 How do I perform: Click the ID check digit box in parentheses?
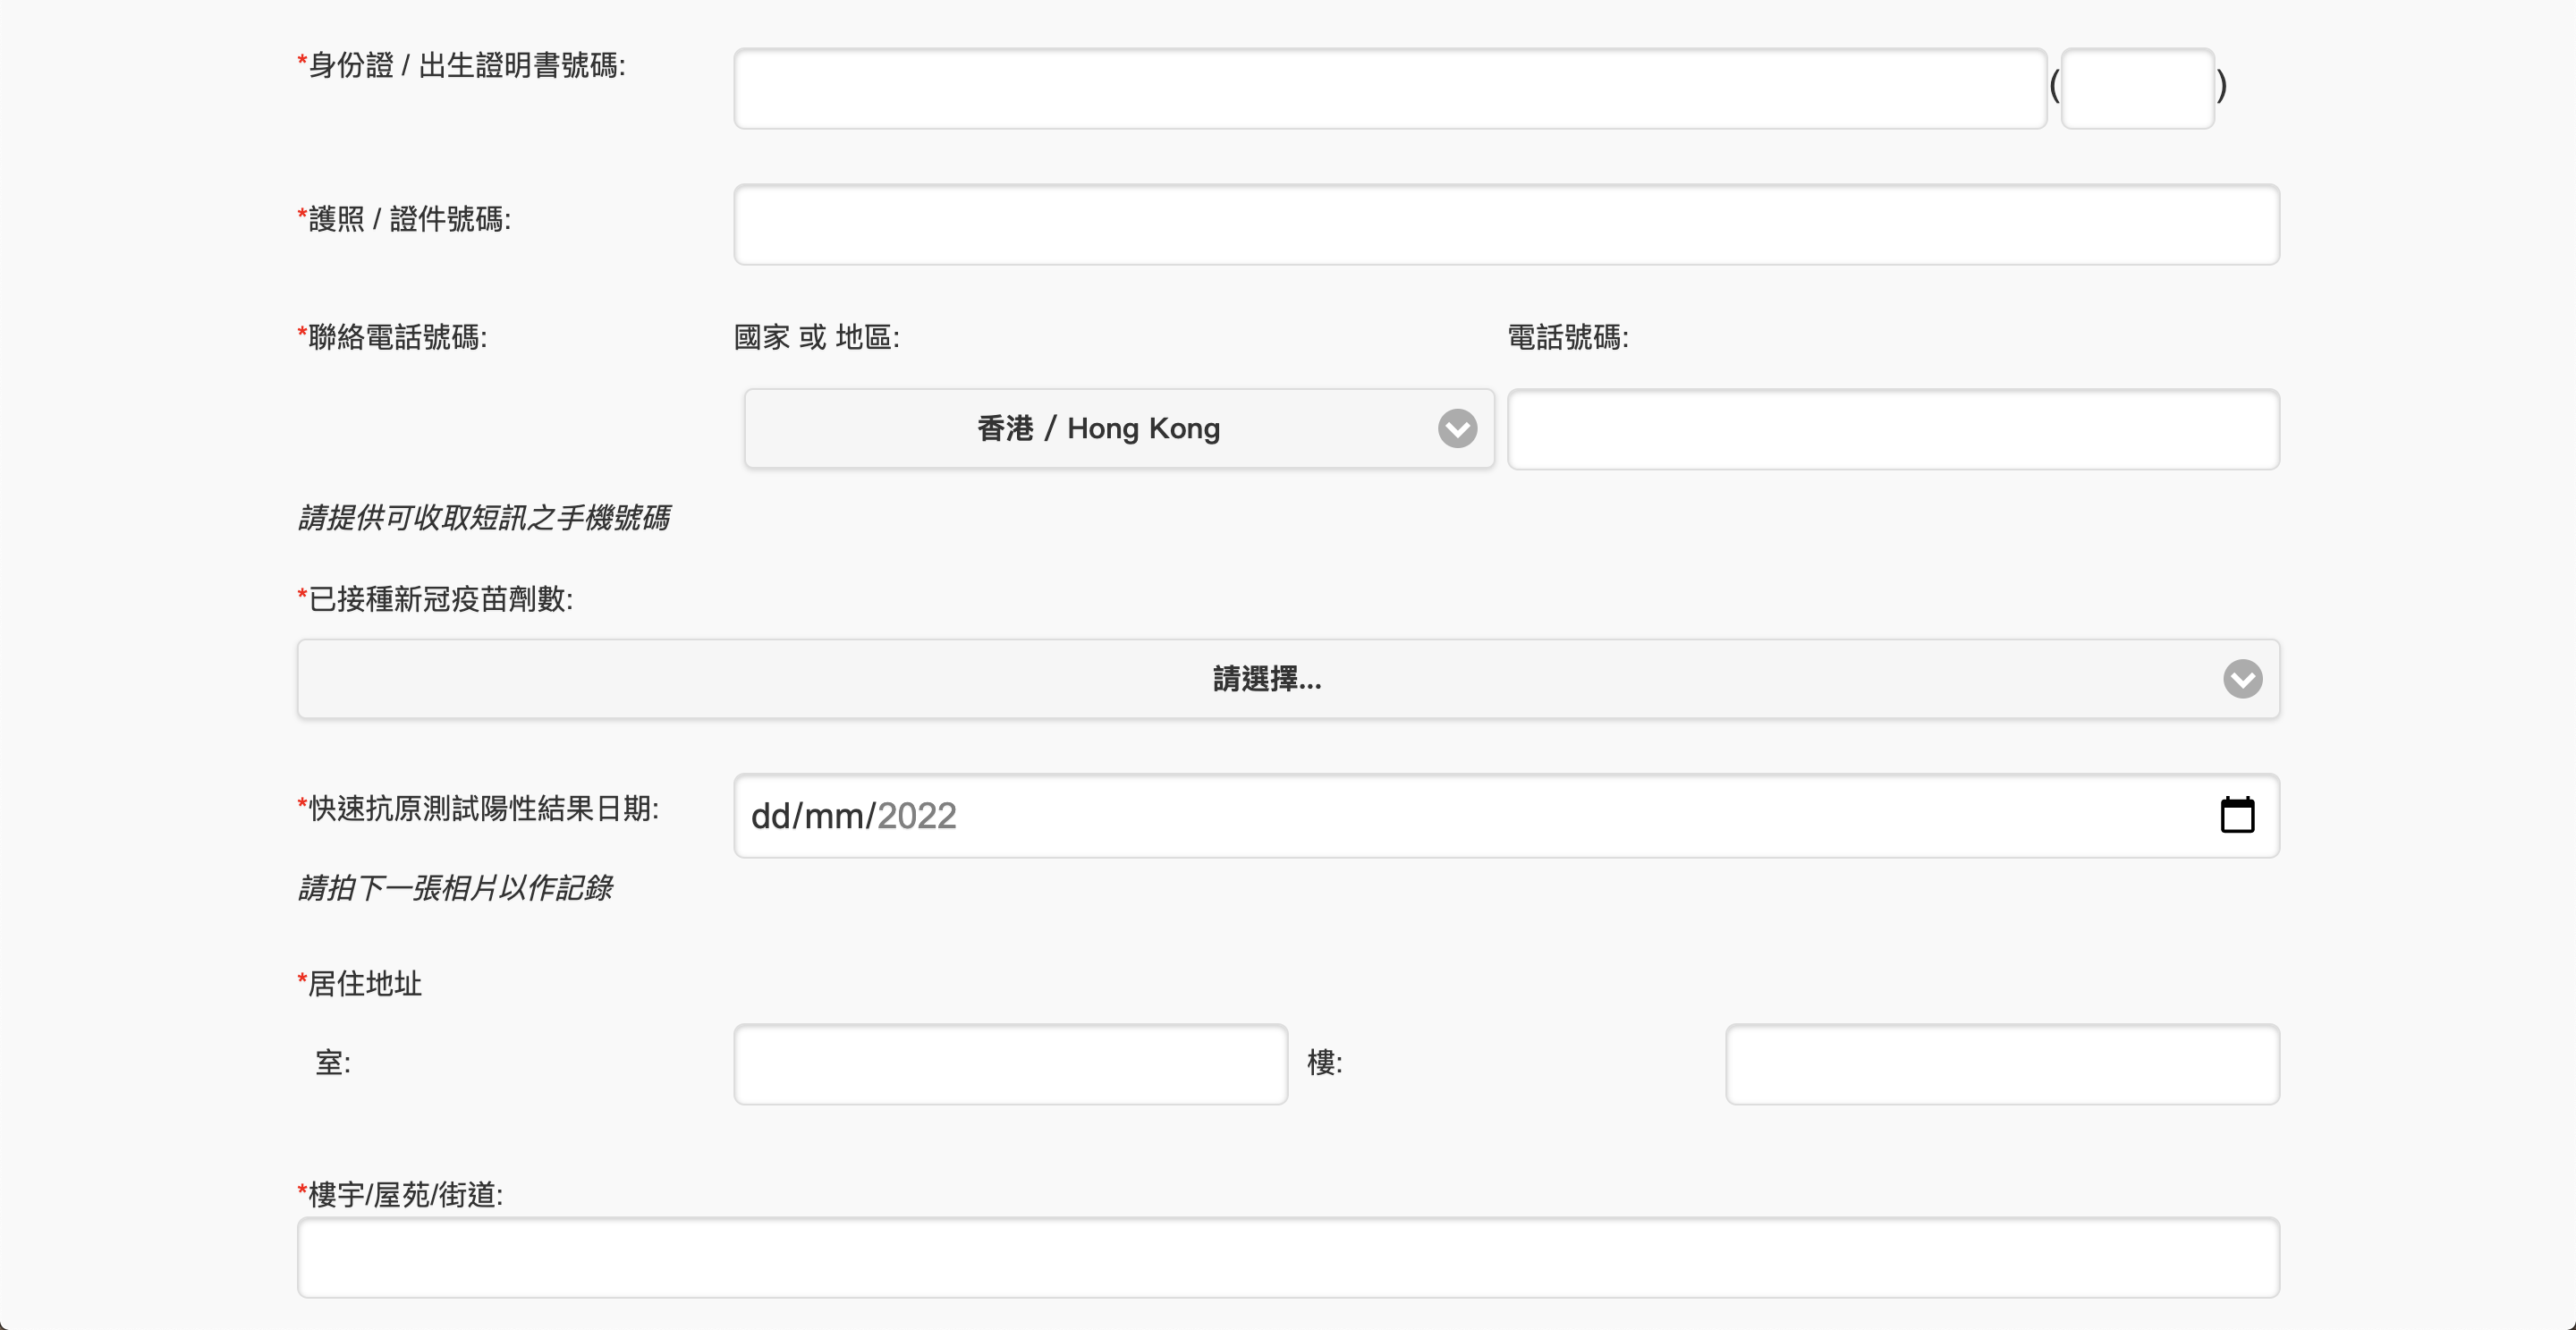coord(2137,88)
